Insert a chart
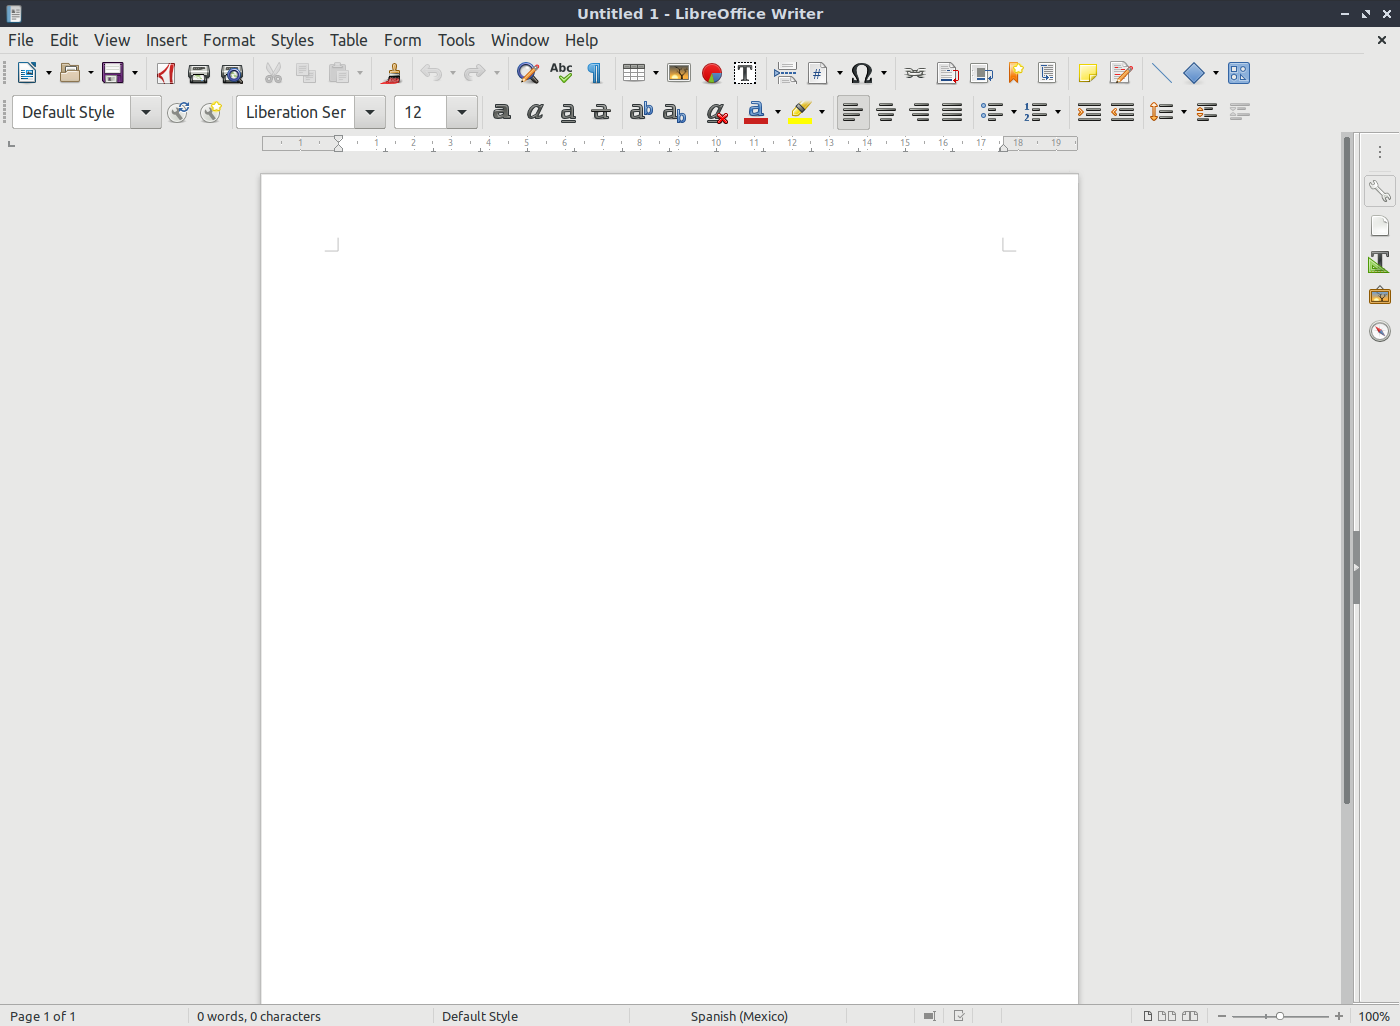The height and width of the screenshot is (1026, 1400). pyautogui.click(x=712, y=73)
